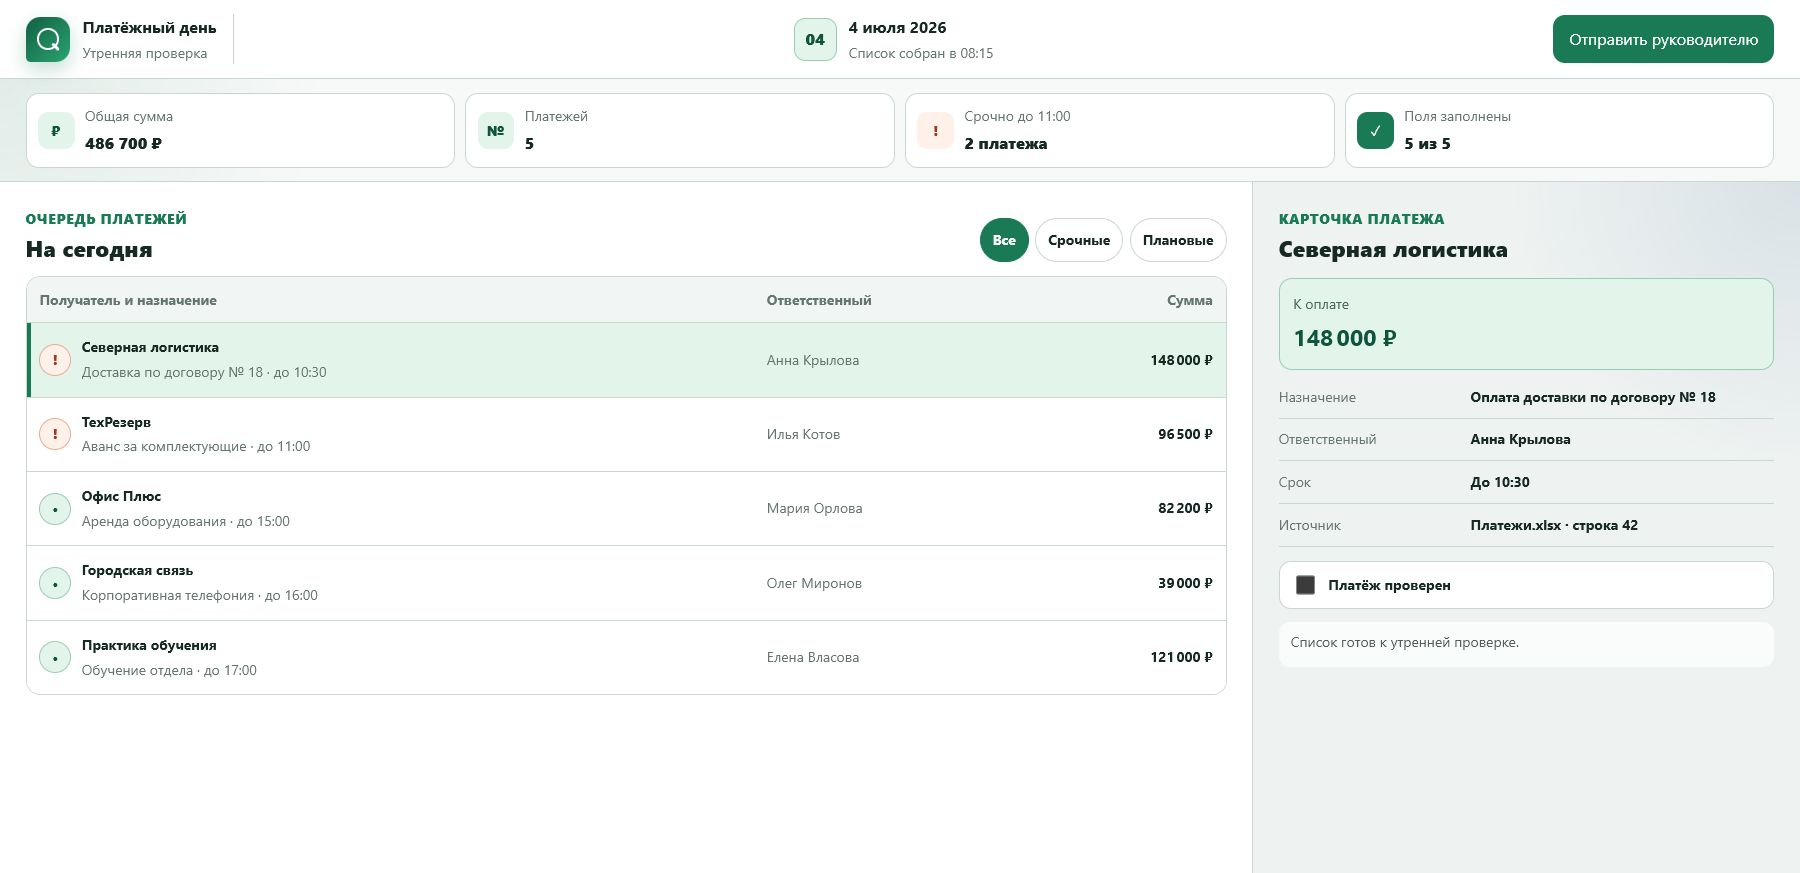Click the Платёжный день app logo icon

(48, 40)
